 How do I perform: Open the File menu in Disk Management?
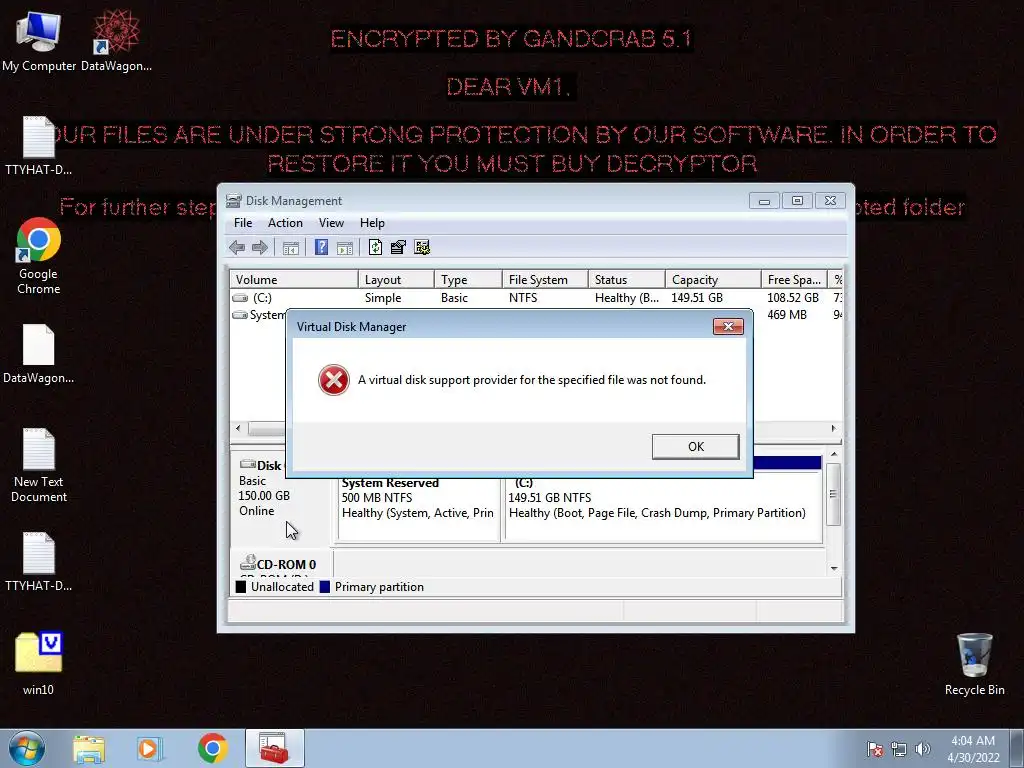click(243, 223)
